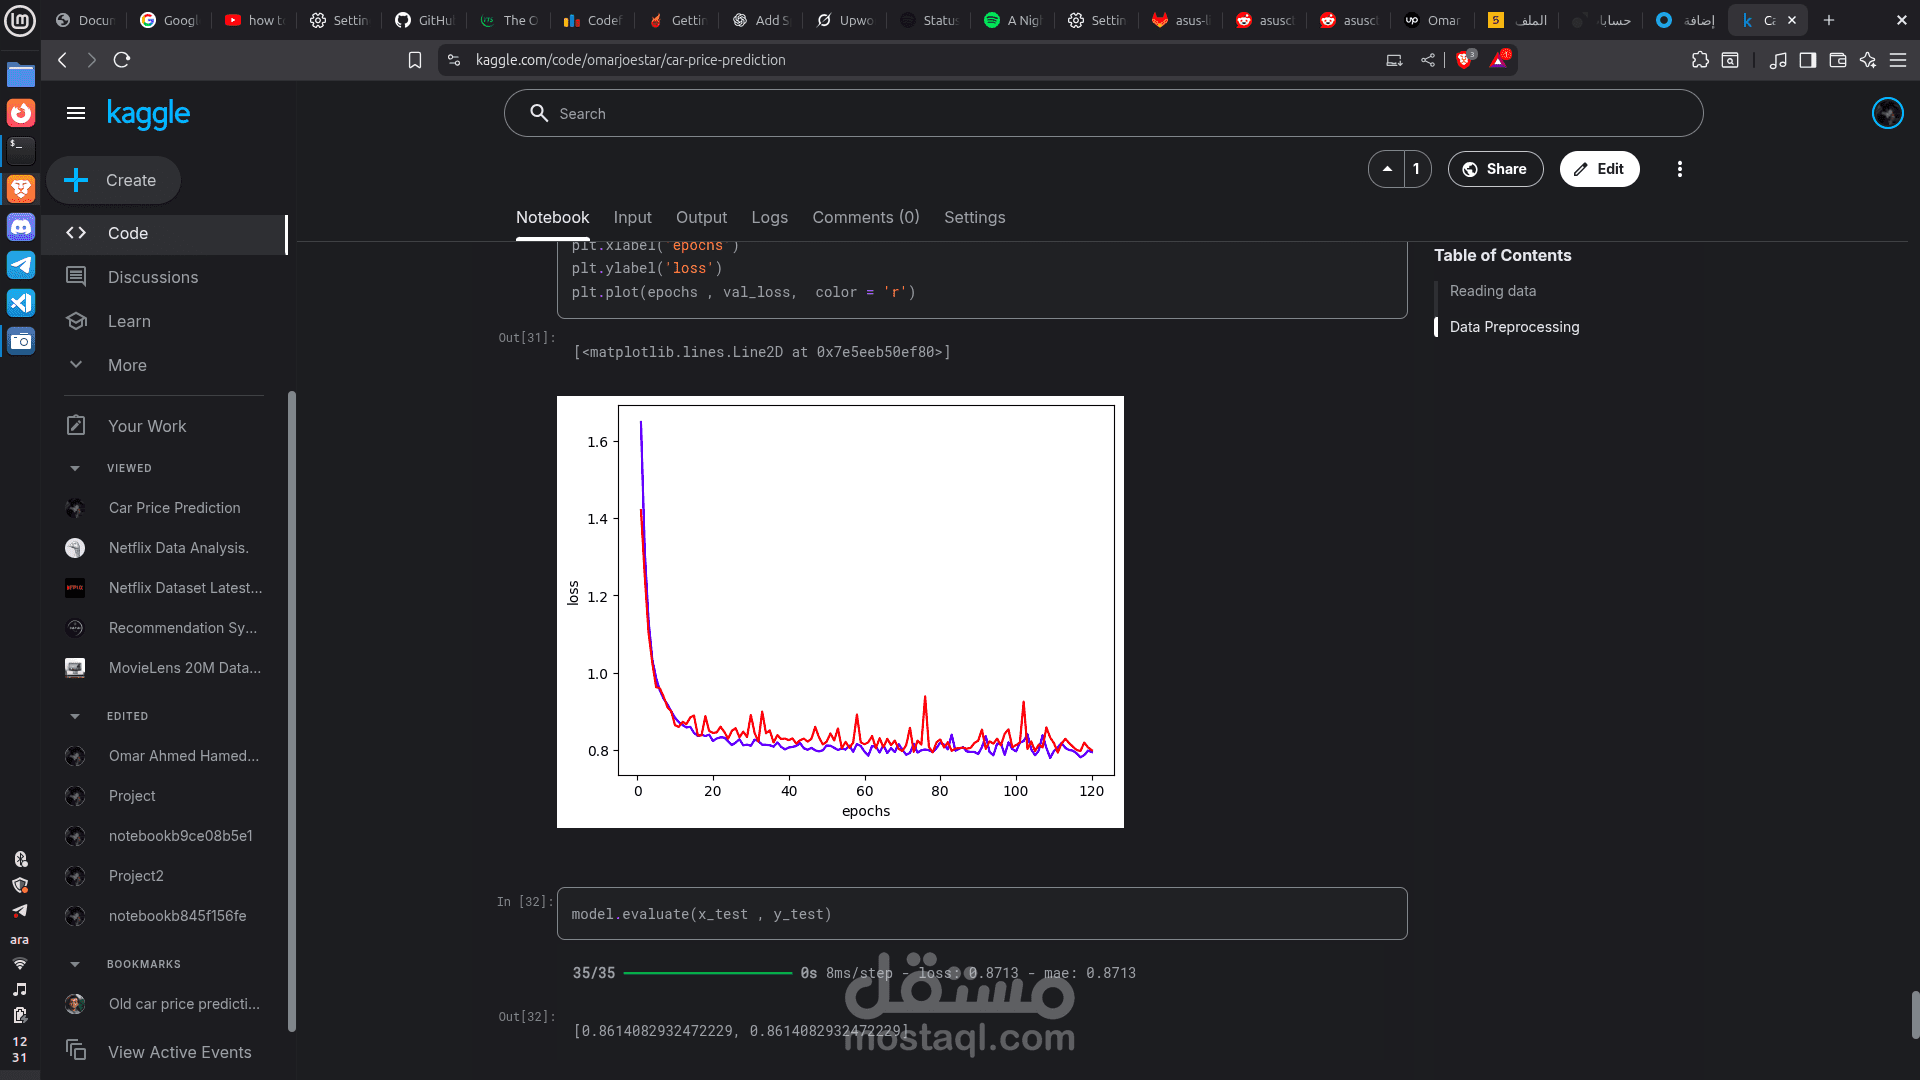
Task: Open the Project notebook
Action: (132, 796)
